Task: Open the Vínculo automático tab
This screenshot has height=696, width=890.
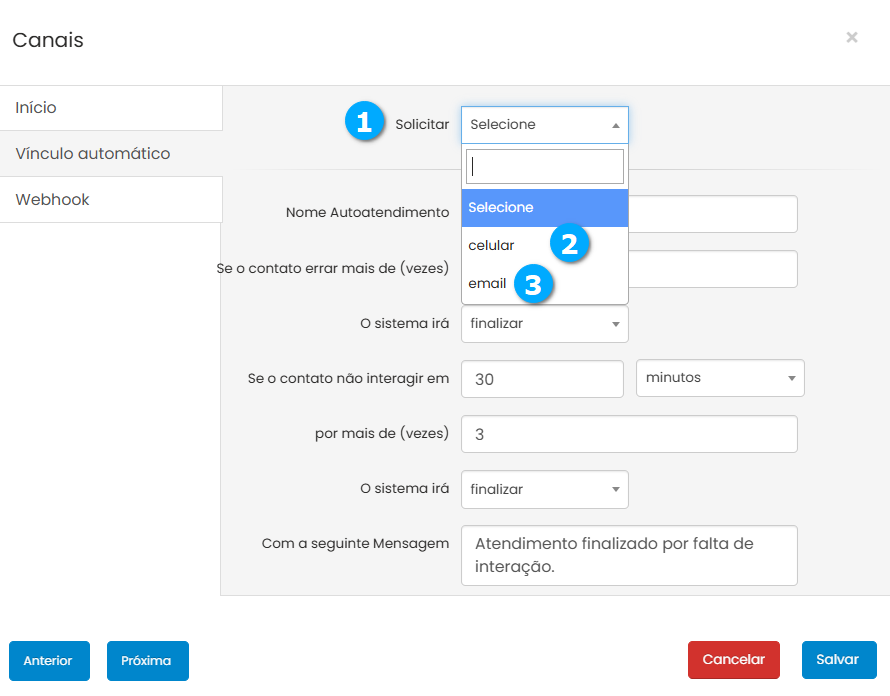Action: point(110,154)
